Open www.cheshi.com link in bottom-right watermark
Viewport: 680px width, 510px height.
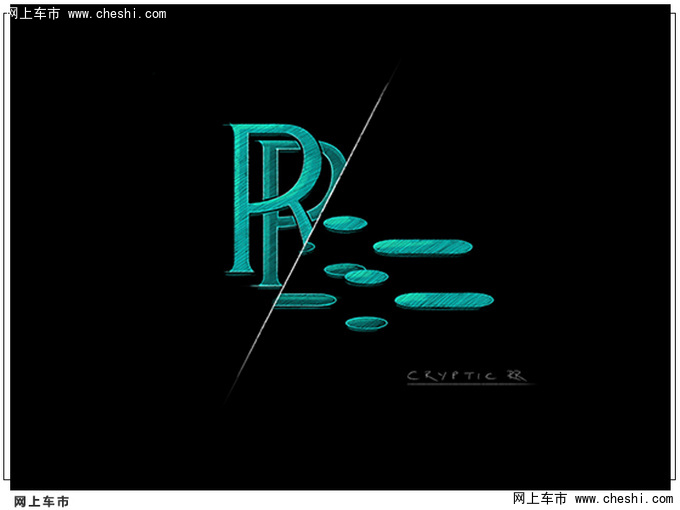pyautogui.click(x=622, y=498)
